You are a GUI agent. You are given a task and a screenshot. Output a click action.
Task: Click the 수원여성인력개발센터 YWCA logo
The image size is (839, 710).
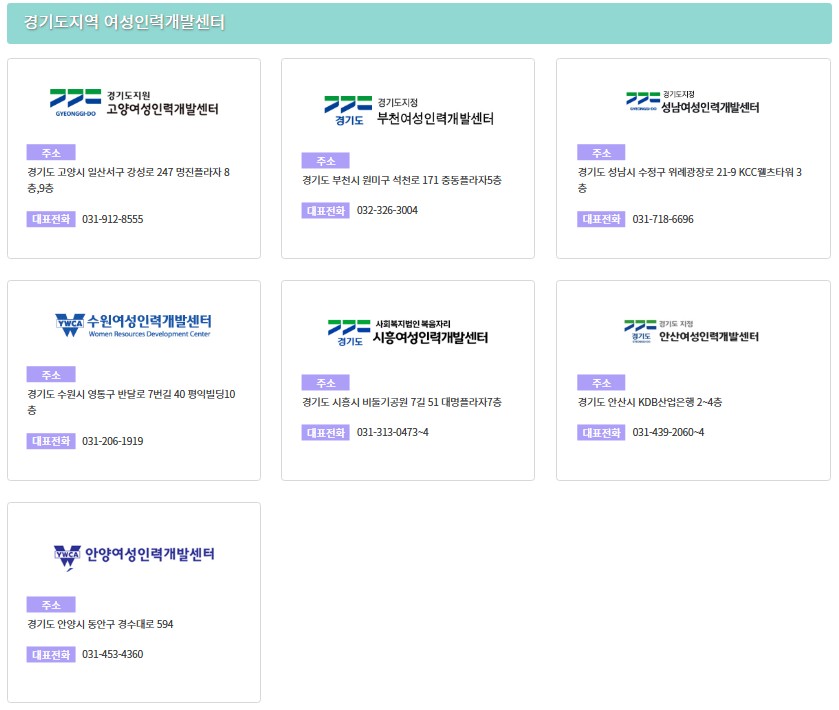coord(133,325)
